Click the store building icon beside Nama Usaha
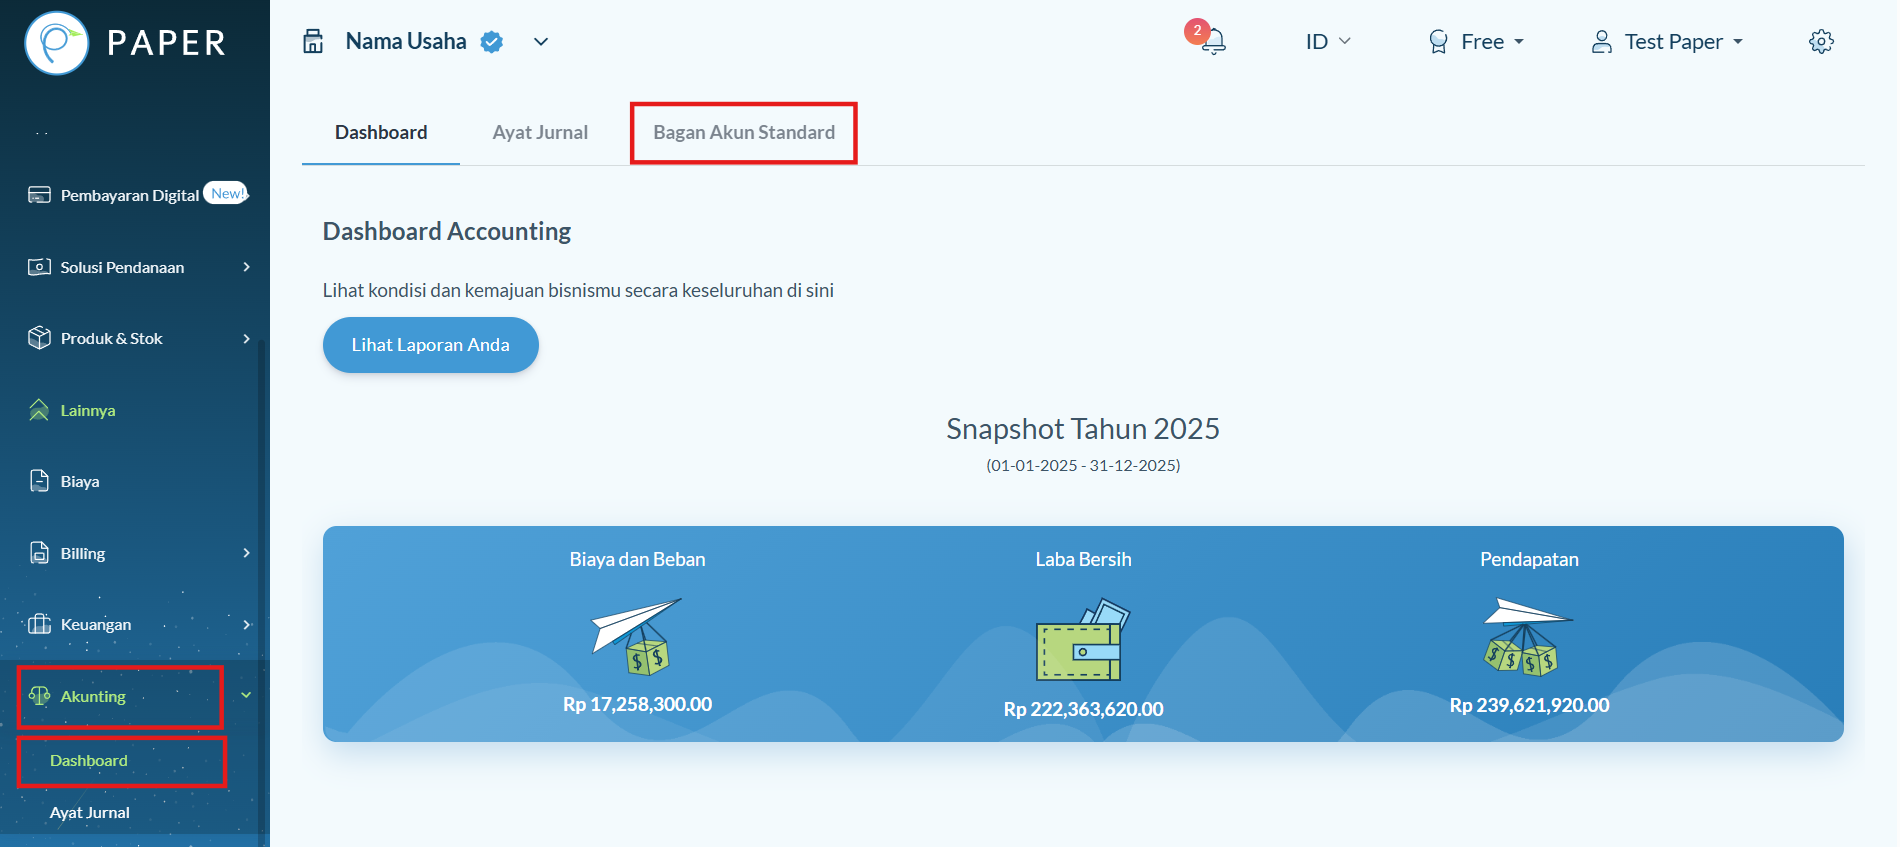 (313, 41)
